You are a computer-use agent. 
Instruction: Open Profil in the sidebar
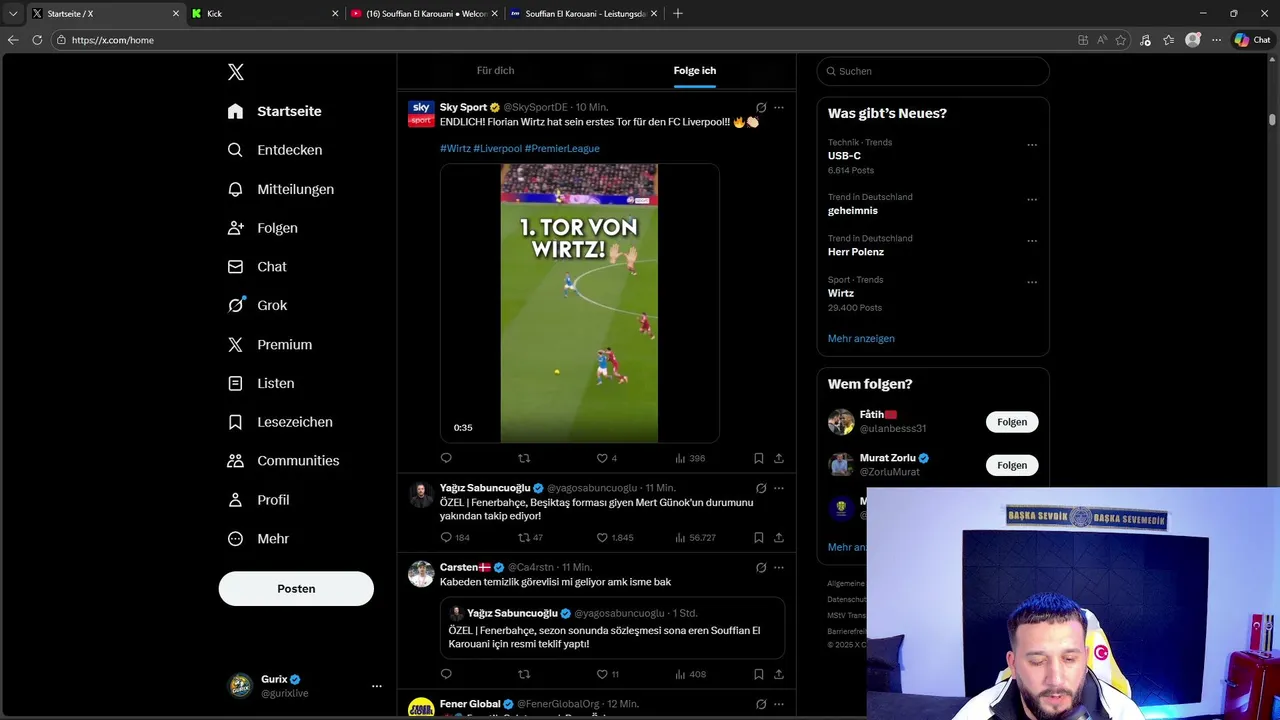click(x=258, y=500)
